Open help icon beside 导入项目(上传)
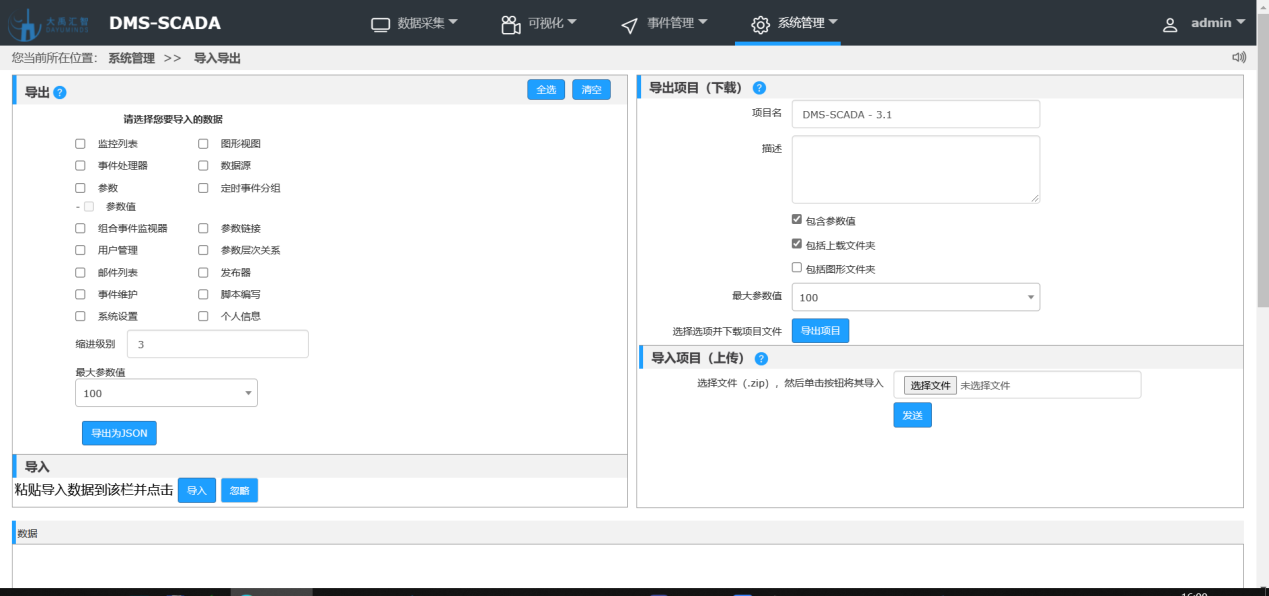 click(761, 358)
